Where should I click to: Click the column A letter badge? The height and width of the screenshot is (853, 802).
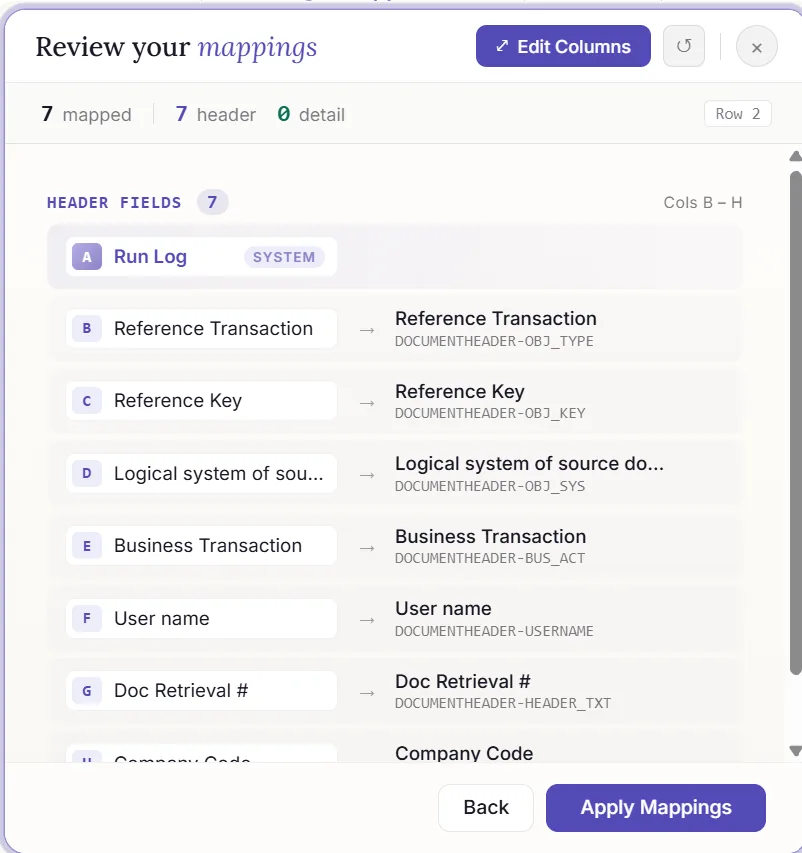87,257
